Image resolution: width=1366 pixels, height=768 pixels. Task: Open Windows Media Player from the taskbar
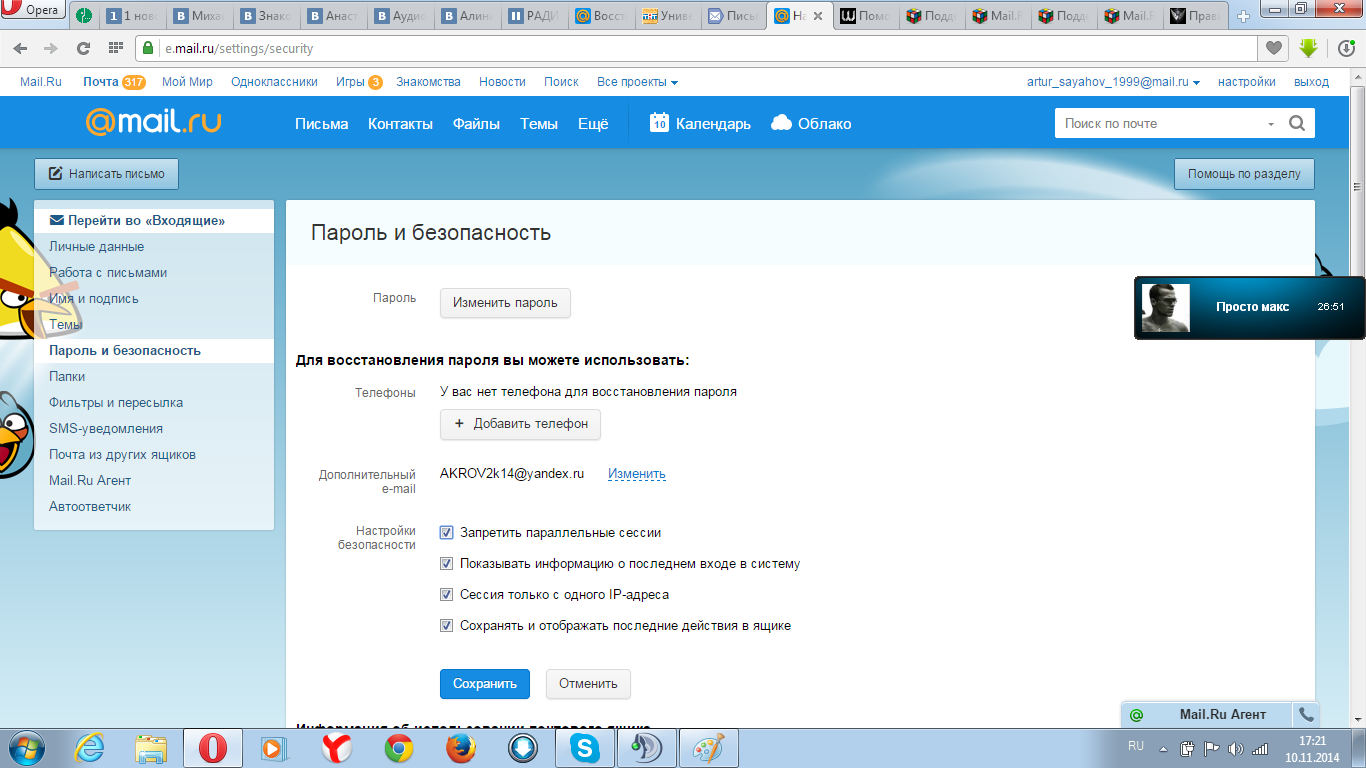tap(274, 747)
